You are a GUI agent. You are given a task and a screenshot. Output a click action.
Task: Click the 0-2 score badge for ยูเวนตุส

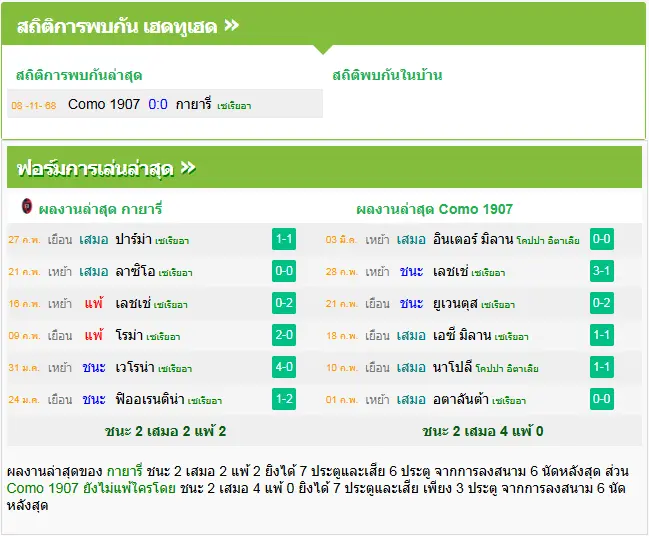602,303
